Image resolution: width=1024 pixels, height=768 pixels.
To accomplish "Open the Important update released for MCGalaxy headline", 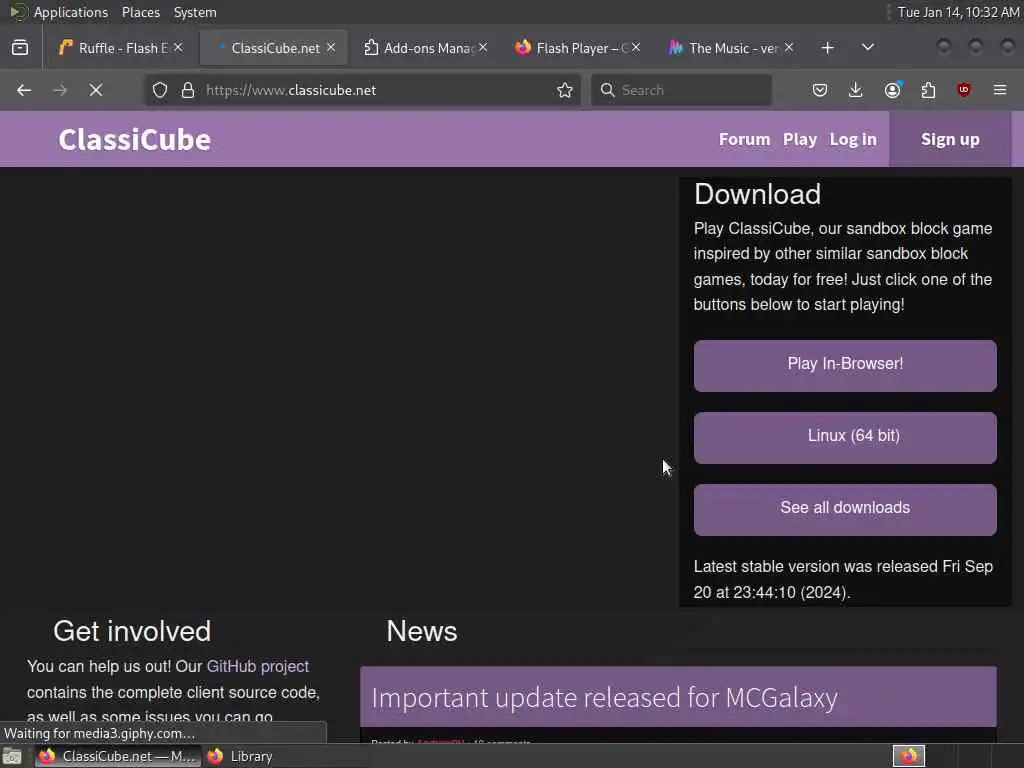I will tap(604, 697).
